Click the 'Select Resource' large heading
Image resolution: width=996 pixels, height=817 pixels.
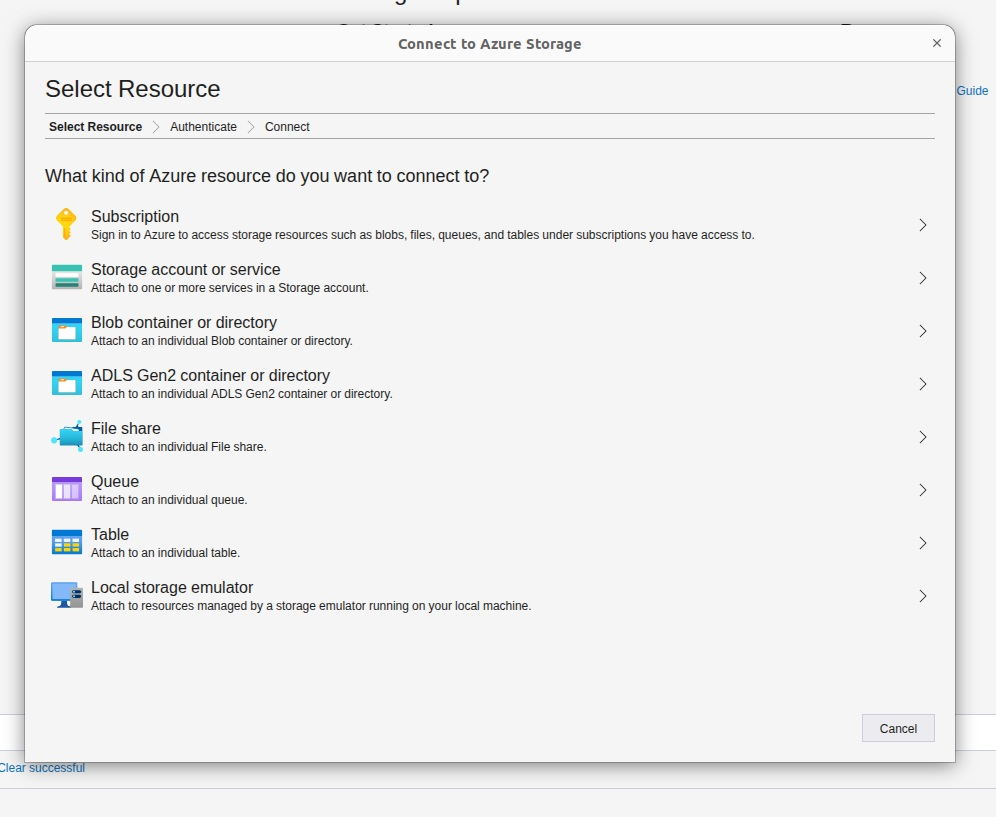[x=133, y=89]
